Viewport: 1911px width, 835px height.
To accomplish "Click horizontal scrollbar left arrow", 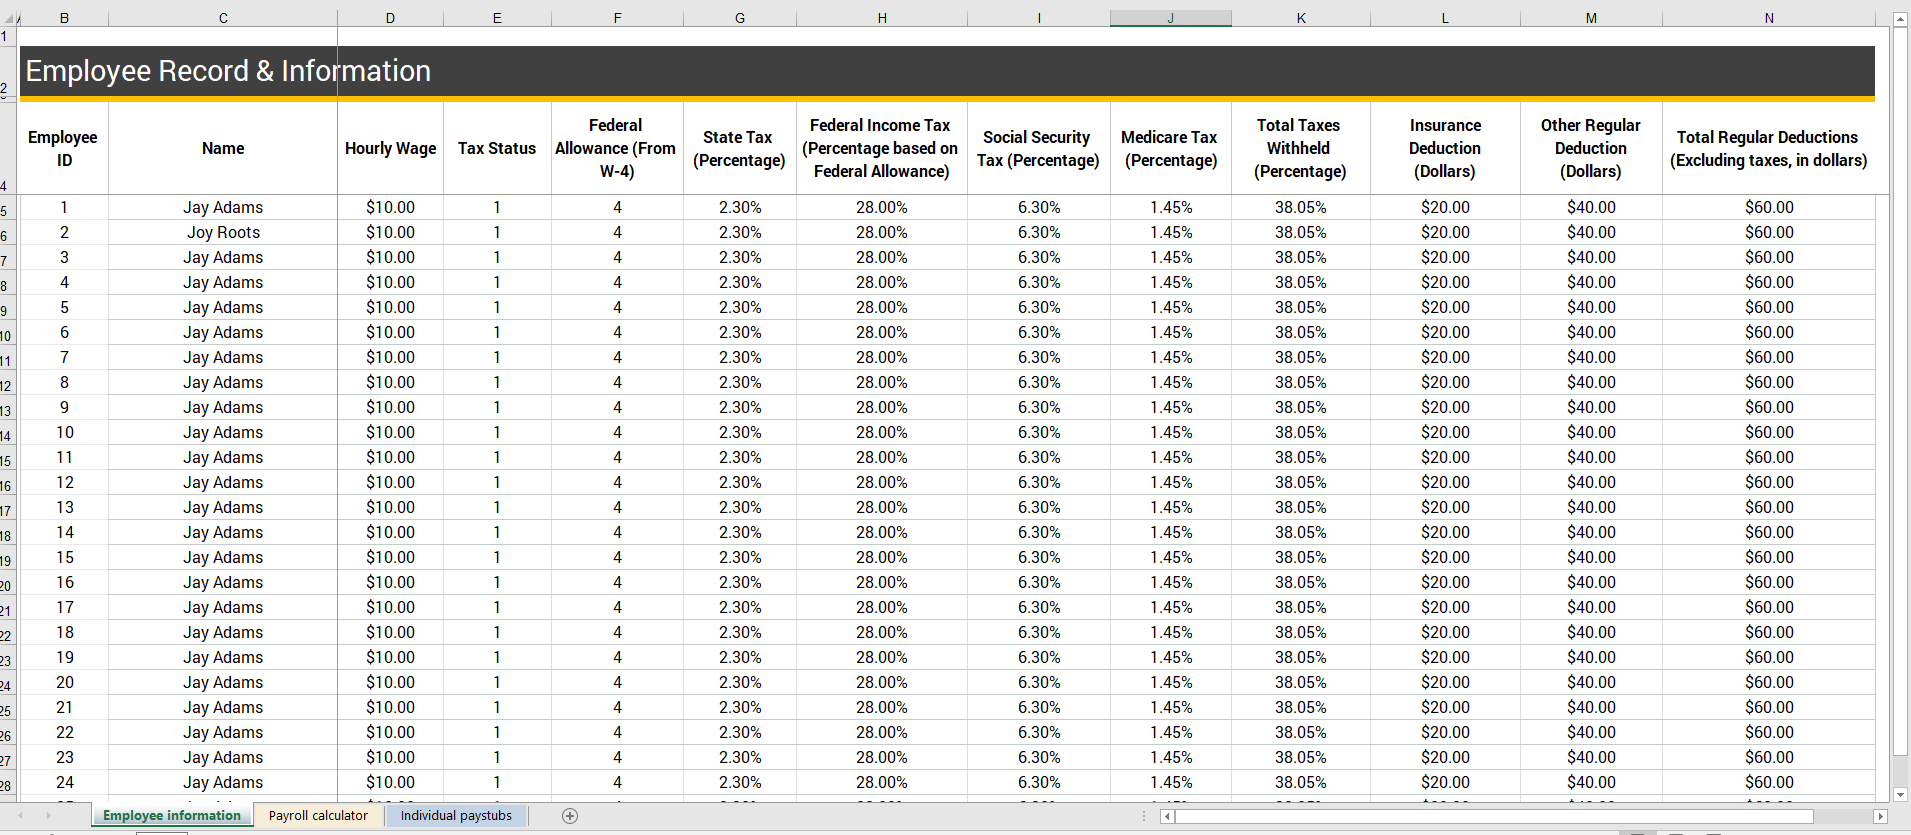I will (x=1167, y=817).
